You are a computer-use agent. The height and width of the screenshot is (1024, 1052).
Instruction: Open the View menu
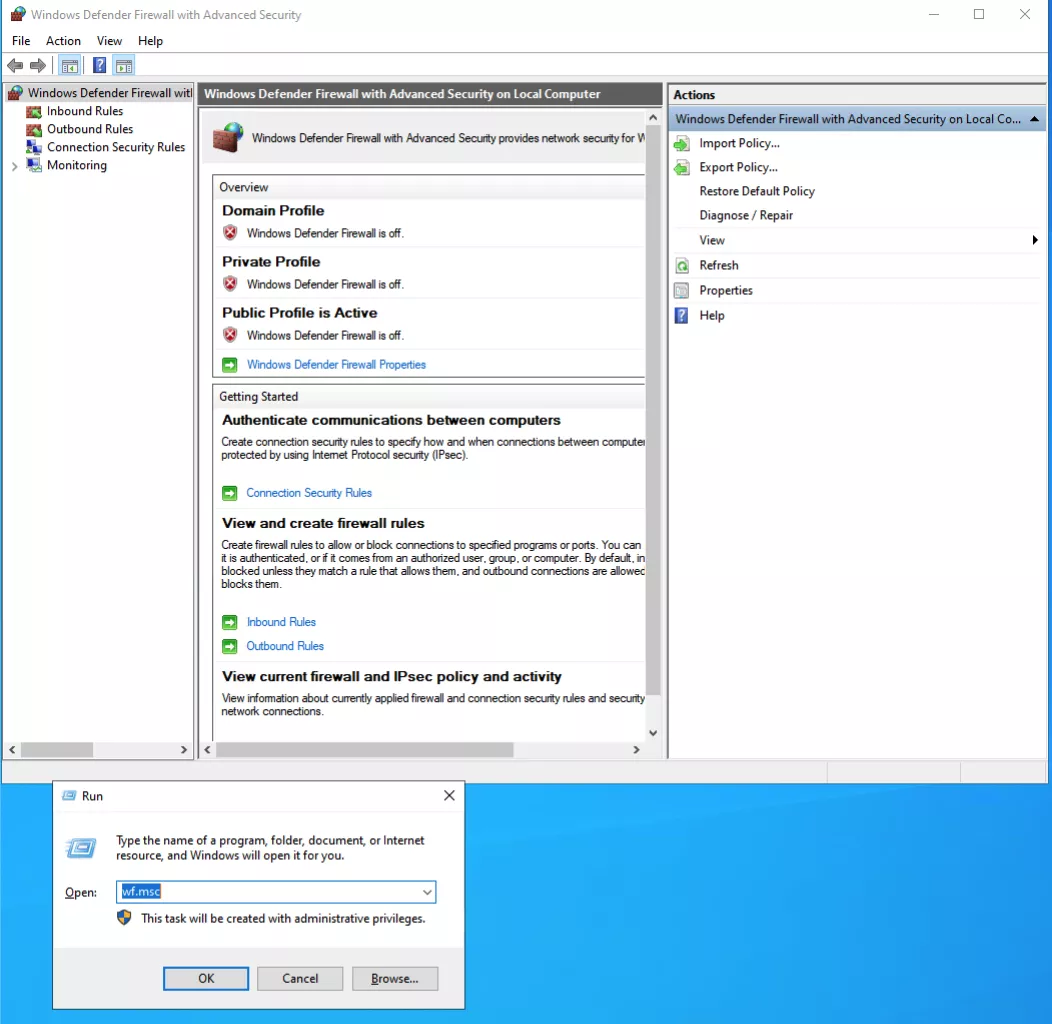pos(109,41)
